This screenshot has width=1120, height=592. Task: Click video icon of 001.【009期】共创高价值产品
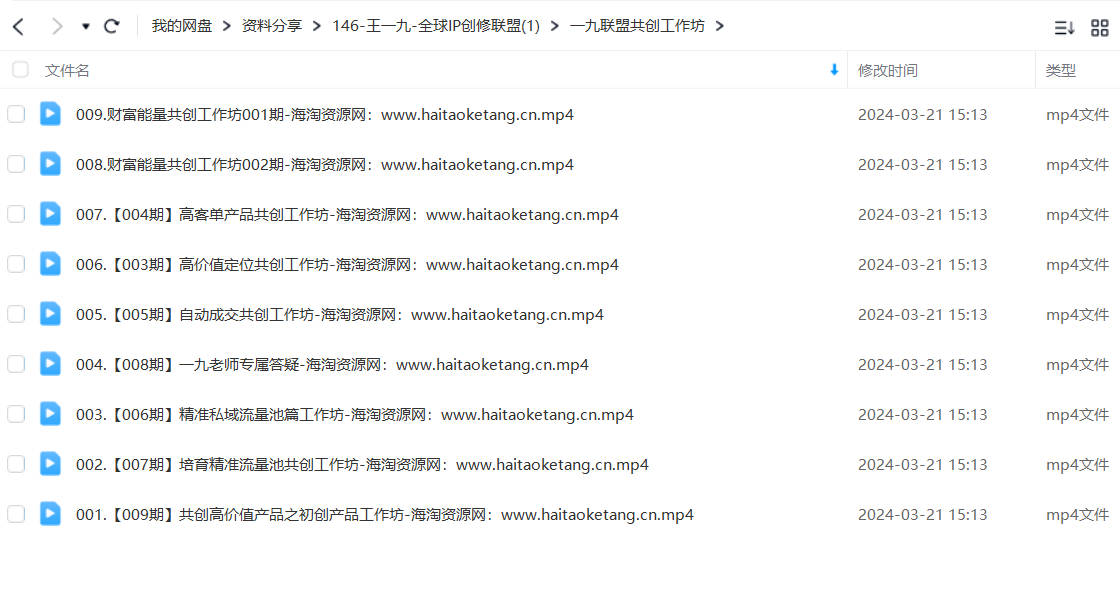click(x=50, y=513)
